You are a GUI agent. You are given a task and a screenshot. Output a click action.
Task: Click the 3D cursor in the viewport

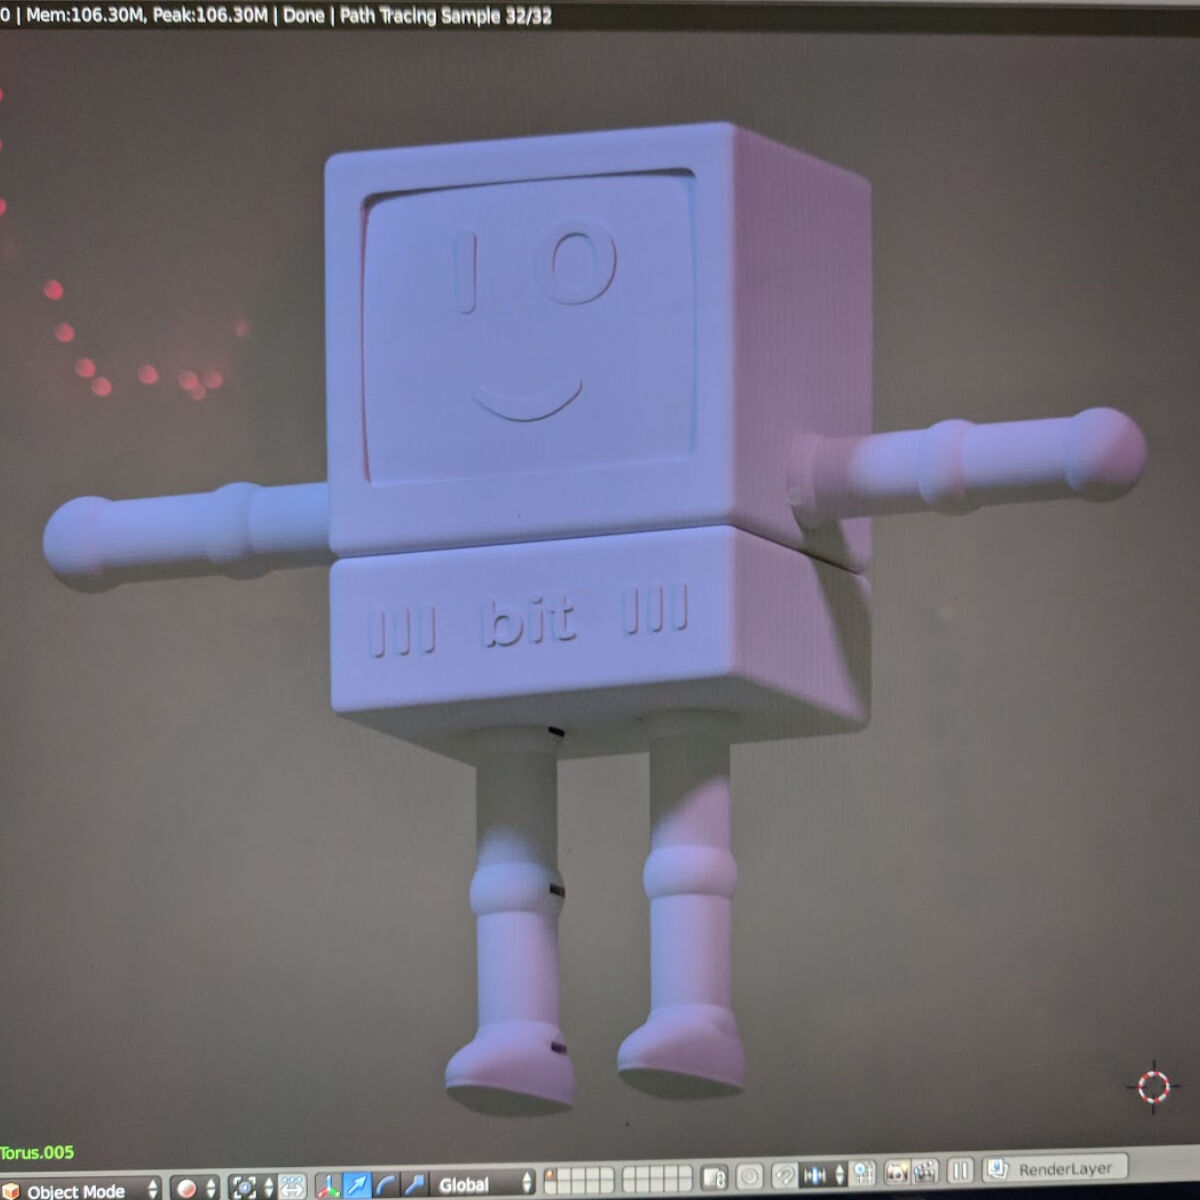[1153, 1086]
